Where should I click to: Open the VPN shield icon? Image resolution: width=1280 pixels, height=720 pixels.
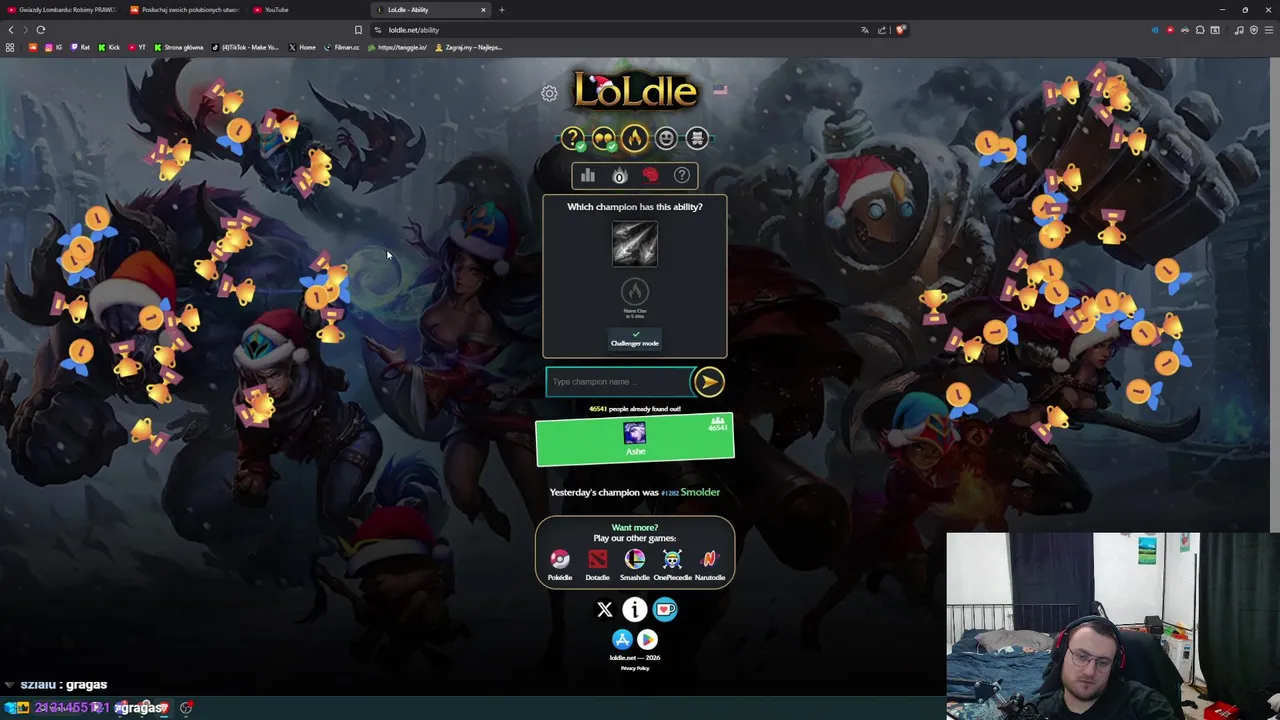pyautogui.click(x=1254, y=30)
